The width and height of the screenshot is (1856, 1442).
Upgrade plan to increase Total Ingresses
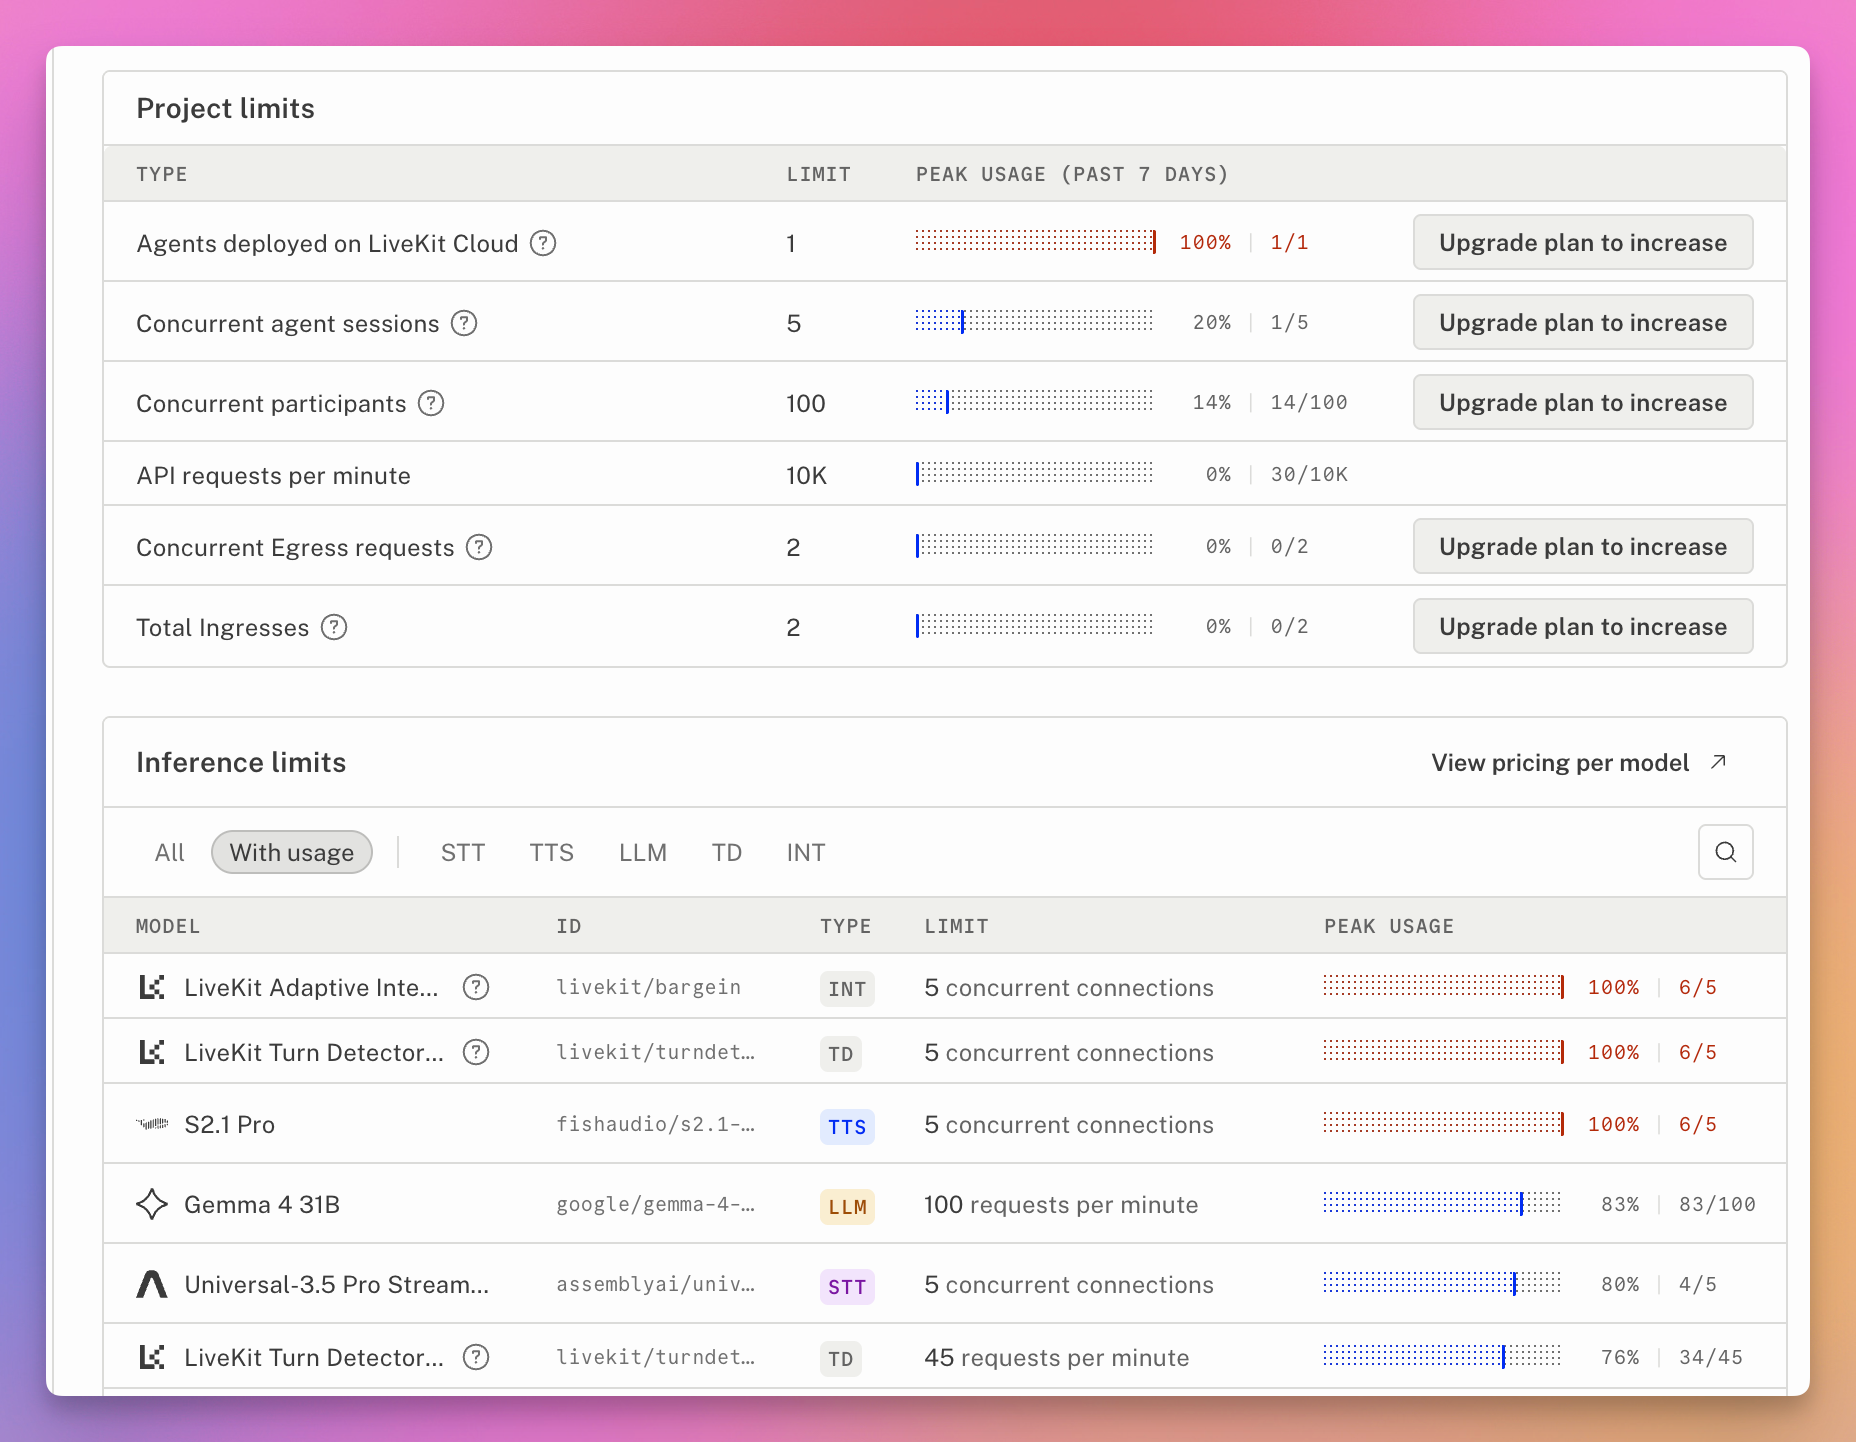tap(1583, 626)
